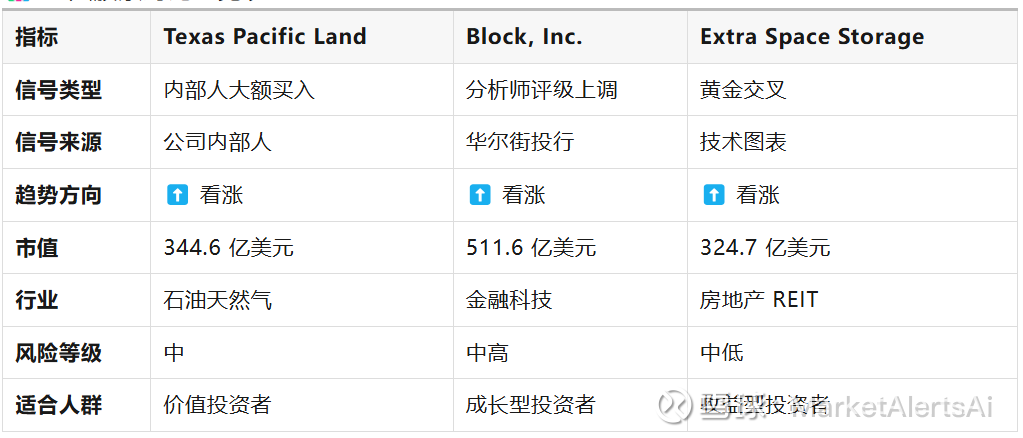Screen dimensions: 1023x438
Task: Click the 信号类型 row label
Action: (59, 90)
